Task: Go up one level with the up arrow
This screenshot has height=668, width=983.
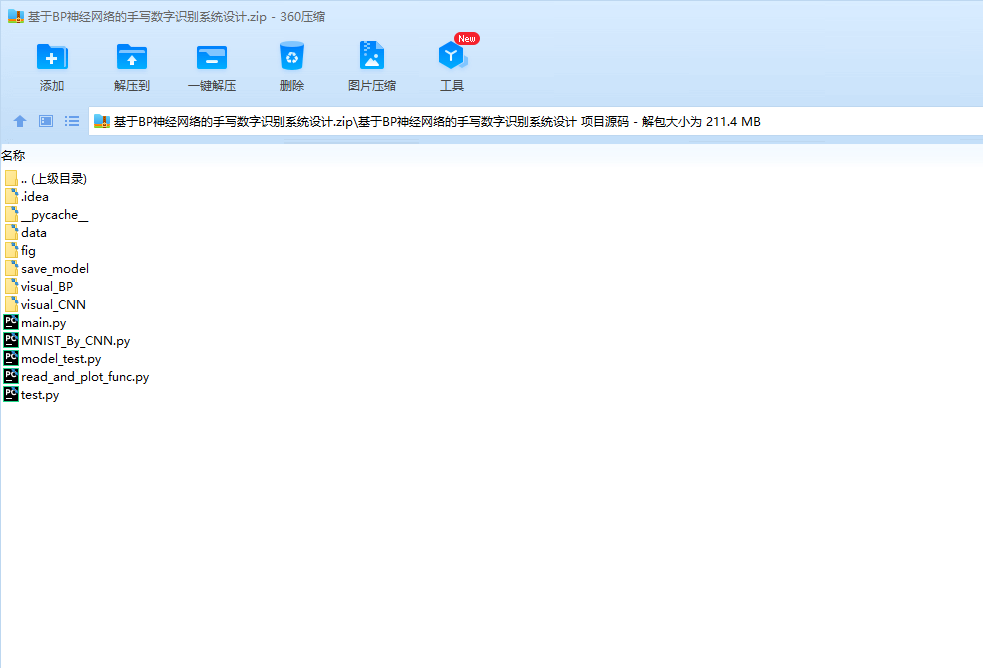Action: (20, 121)
